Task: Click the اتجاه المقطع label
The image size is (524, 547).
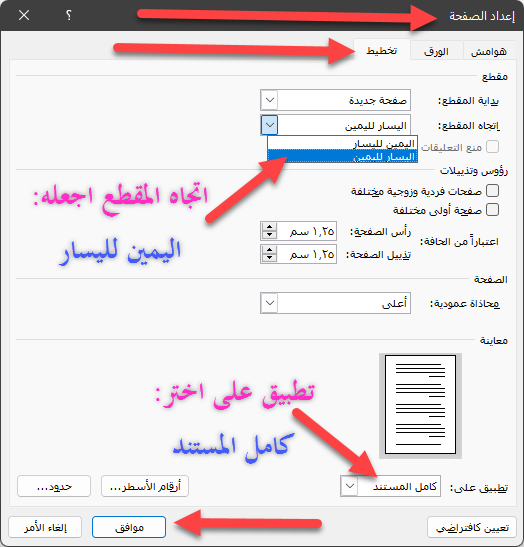Action: (469, 126)
